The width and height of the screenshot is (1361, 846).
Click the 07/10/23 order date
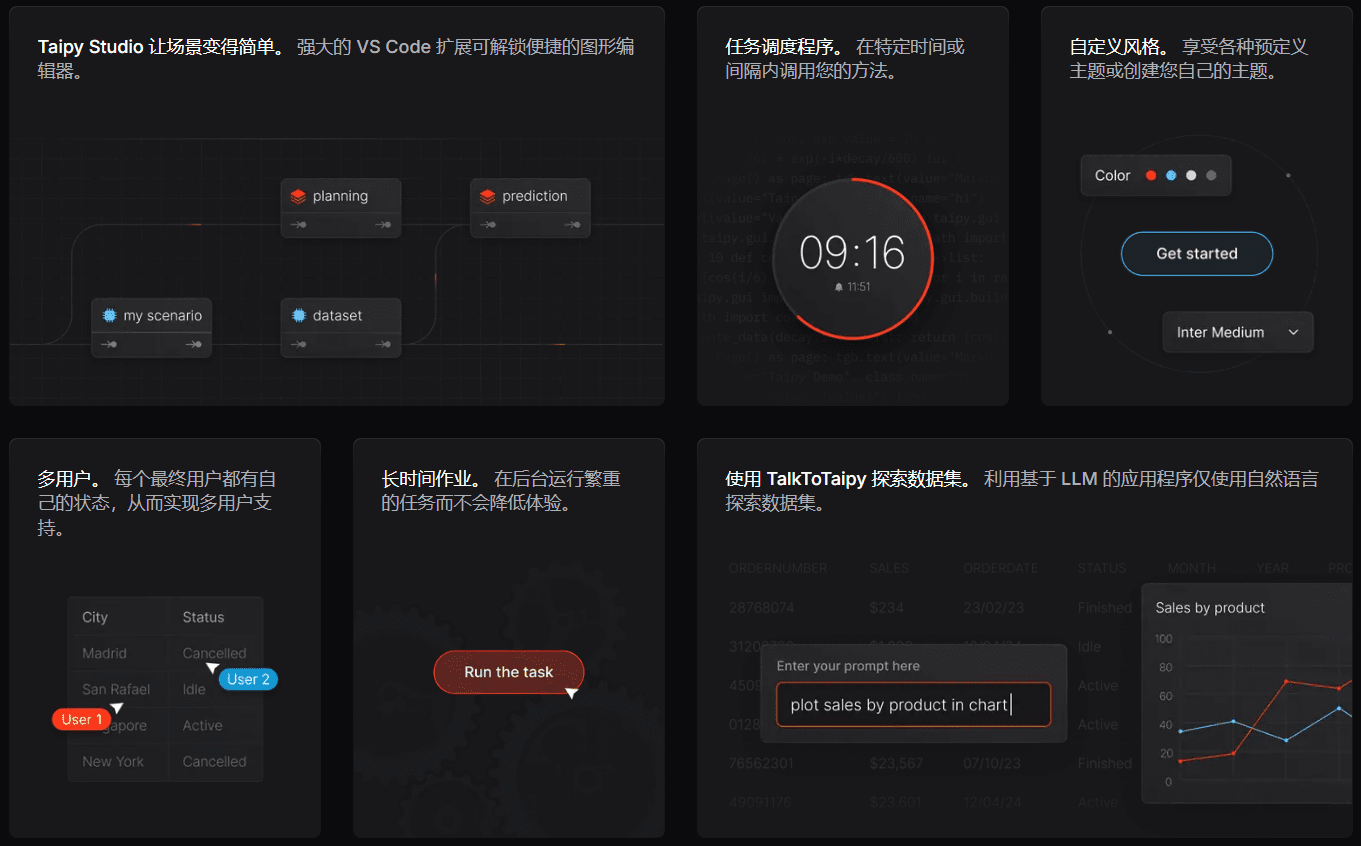tap(992, 763)
